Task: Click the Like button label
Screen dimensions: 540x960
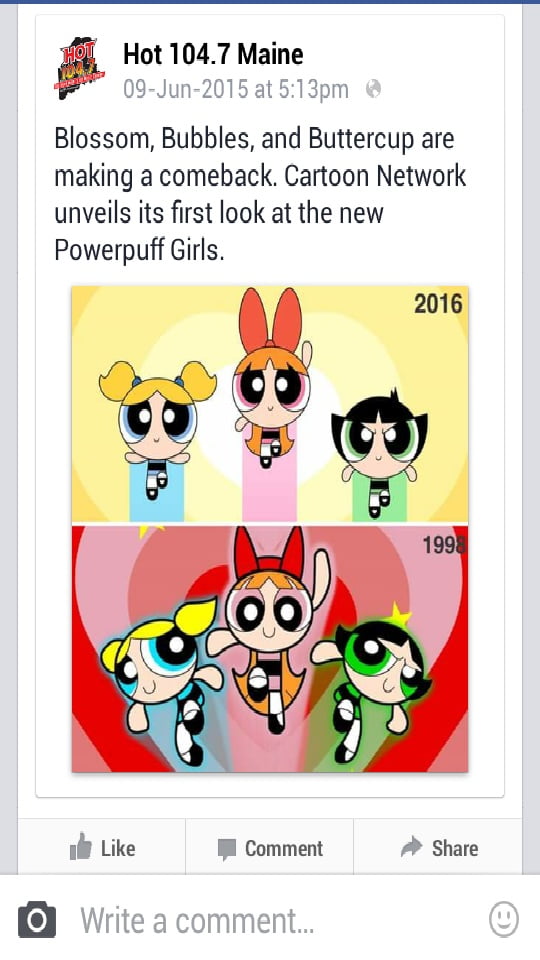Action: 118,848
